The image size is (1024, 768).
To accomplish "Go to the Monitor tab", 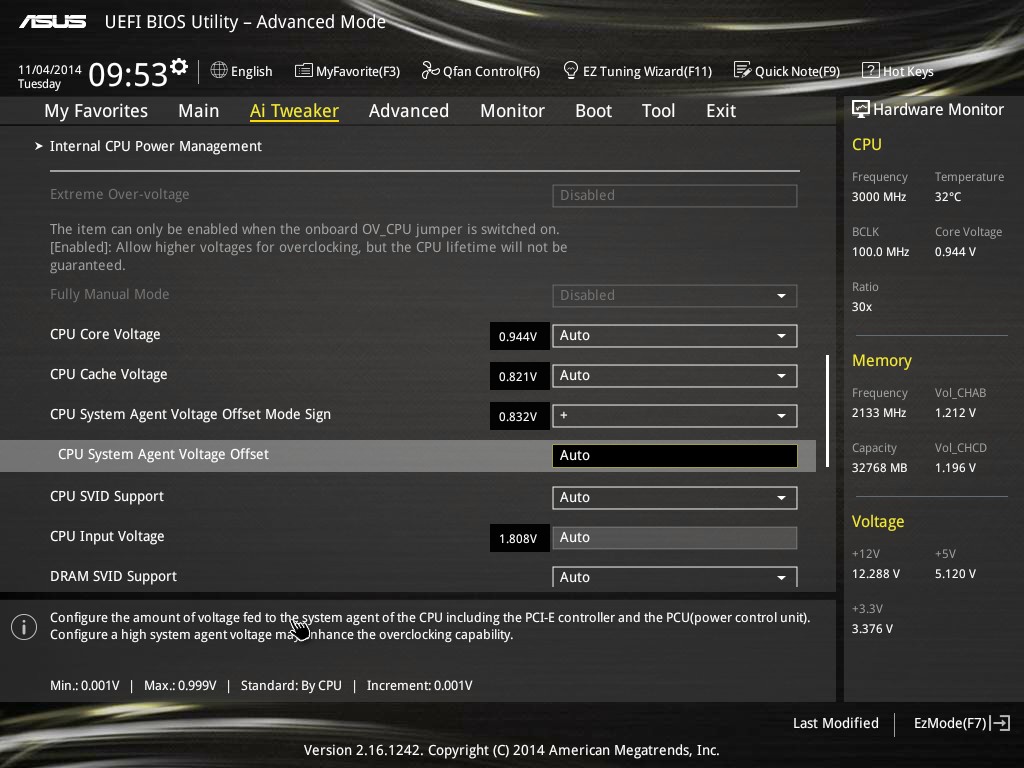I will pyautogui.click(x=512, y=111).
